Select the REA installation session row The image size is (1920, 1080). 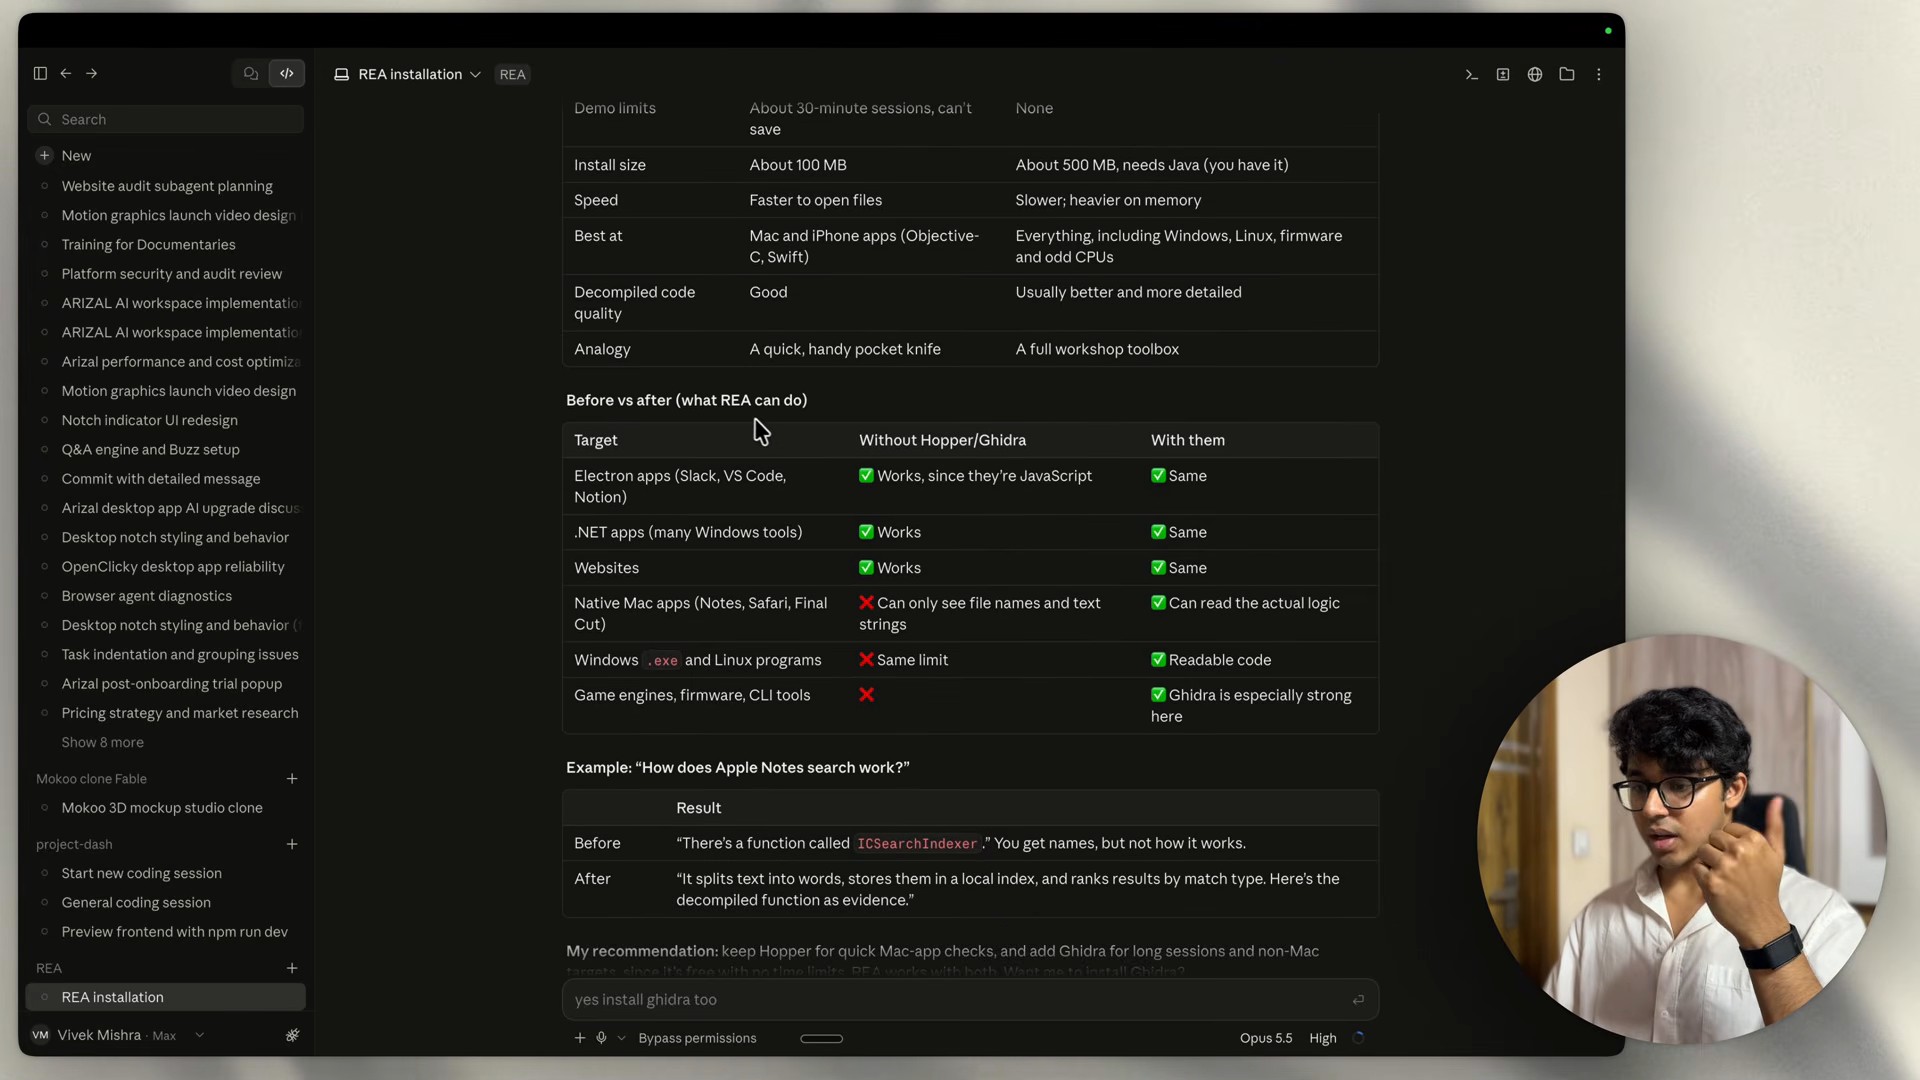pos(166,997)
